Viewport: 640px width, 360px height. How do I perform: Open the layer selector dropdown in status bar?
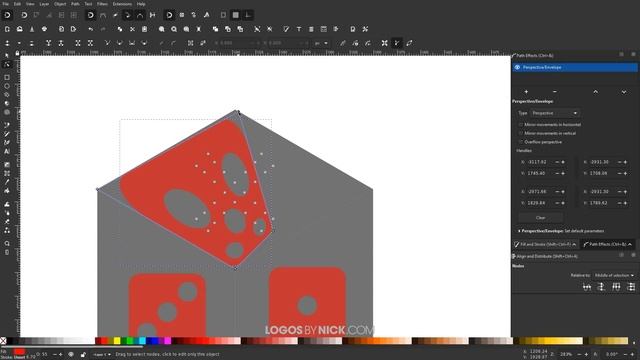click(102, 355)
